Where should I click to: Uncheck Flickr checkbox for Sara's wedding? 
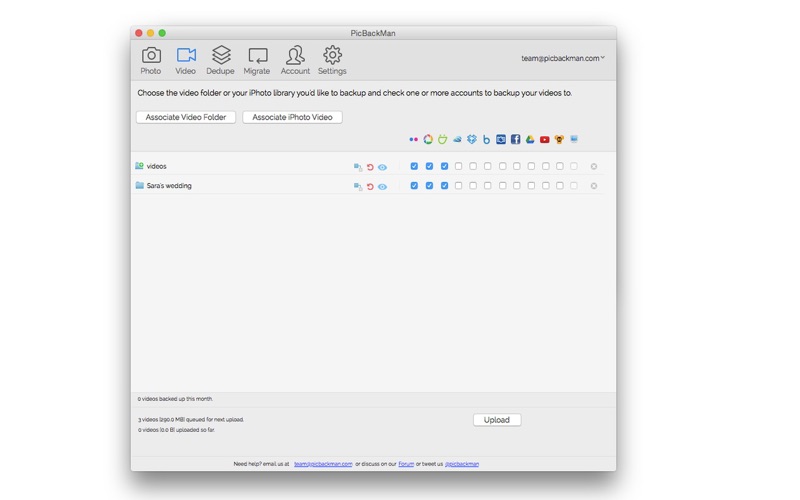(414, 185)
